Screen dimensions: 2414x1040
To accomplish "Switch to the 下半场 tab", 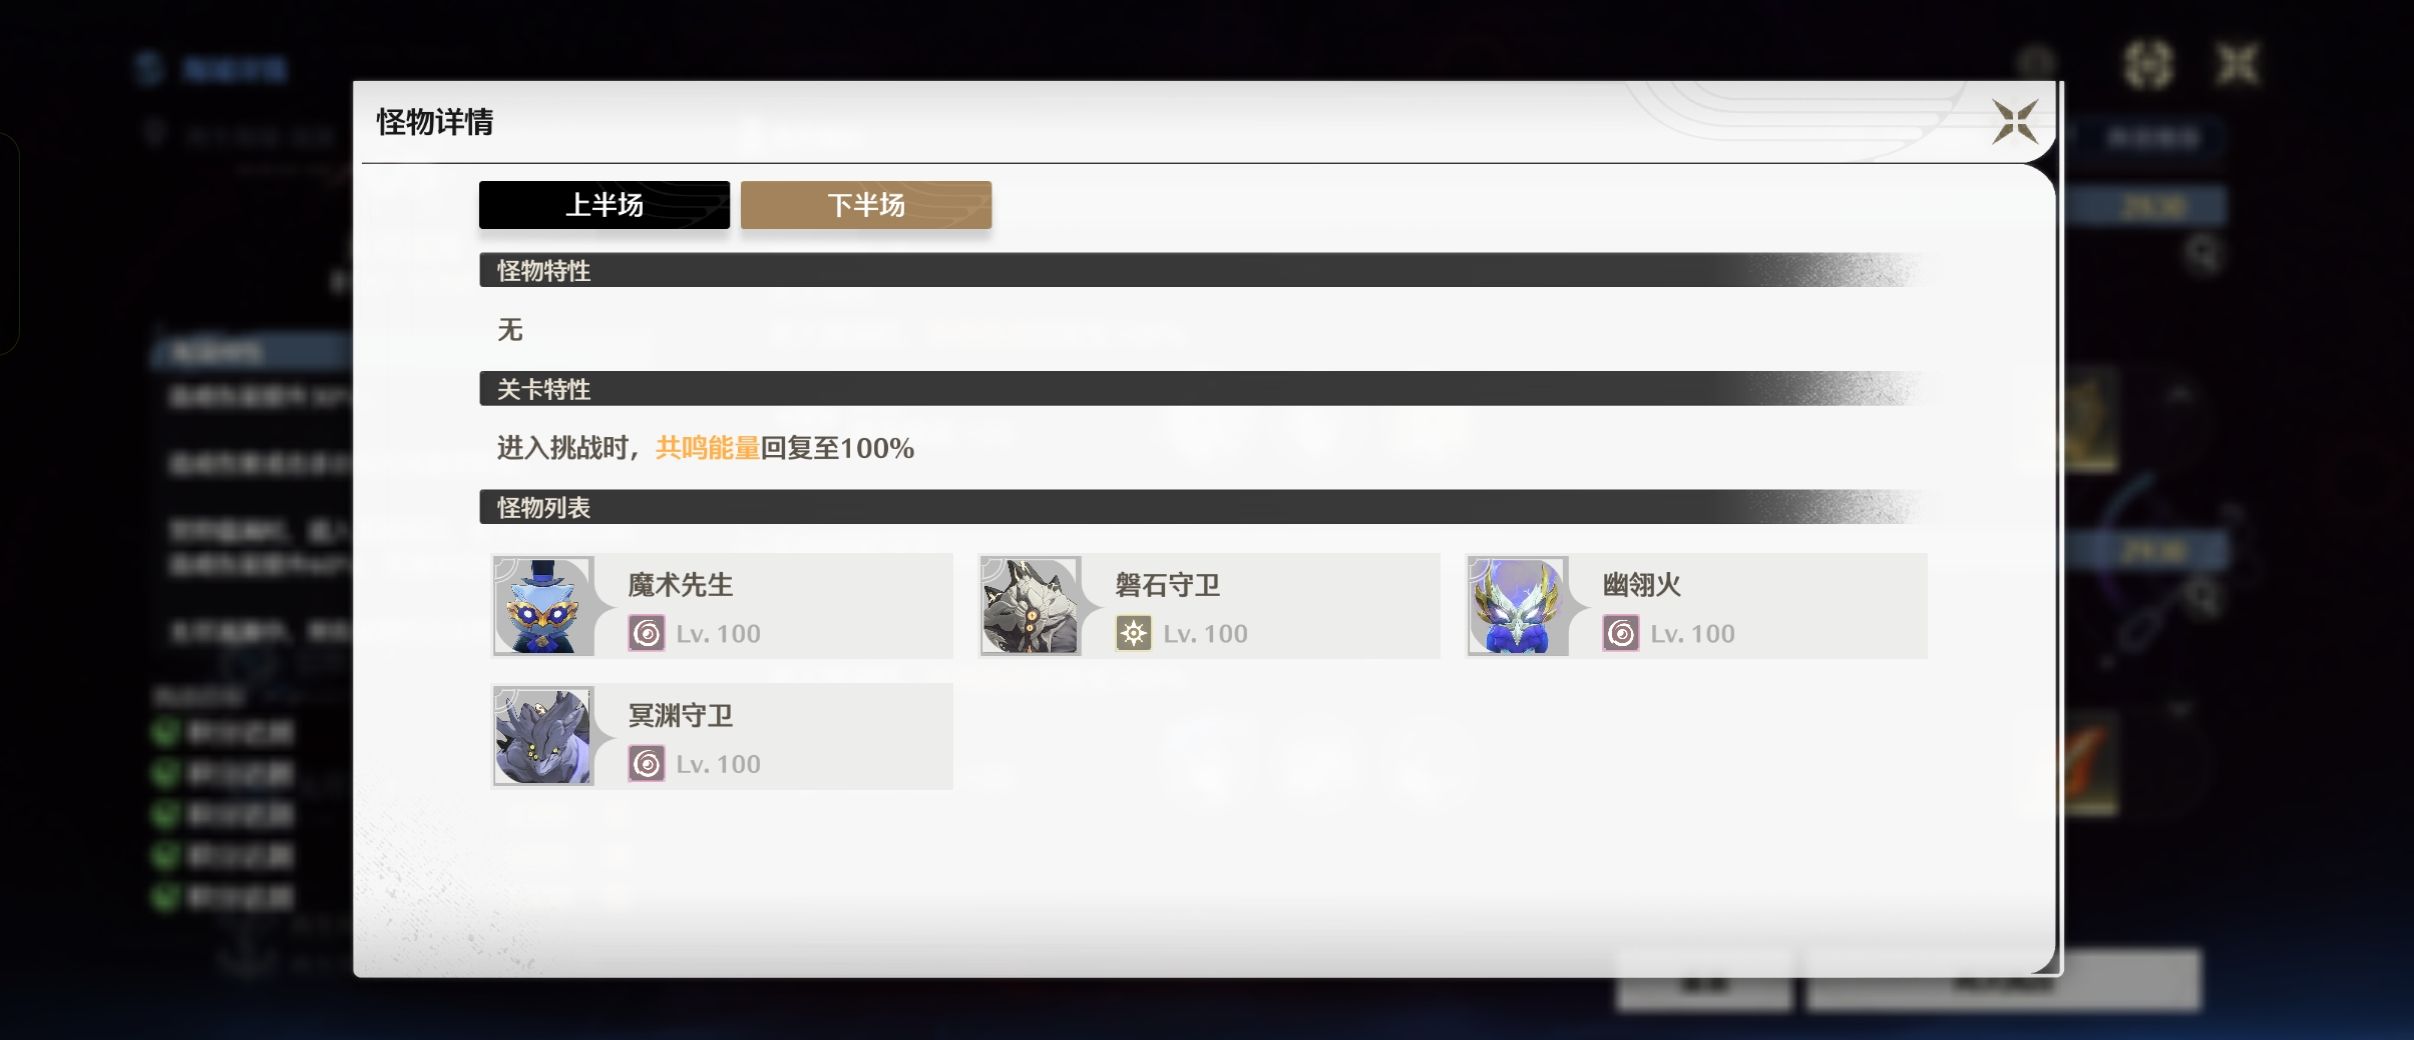I will click(x=866, y=205).
